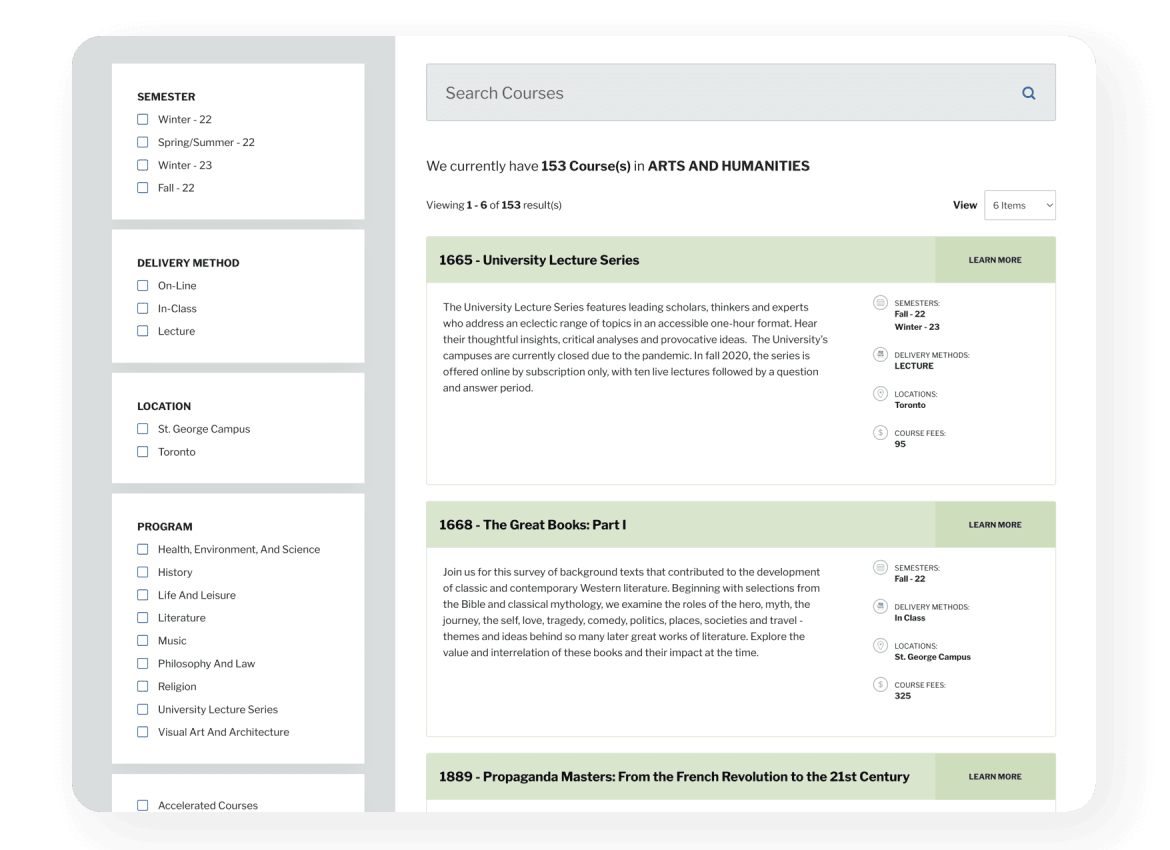Click the course fees dollar icon on The Great Books card
The image size is (1170, 850).
[880, 685]
